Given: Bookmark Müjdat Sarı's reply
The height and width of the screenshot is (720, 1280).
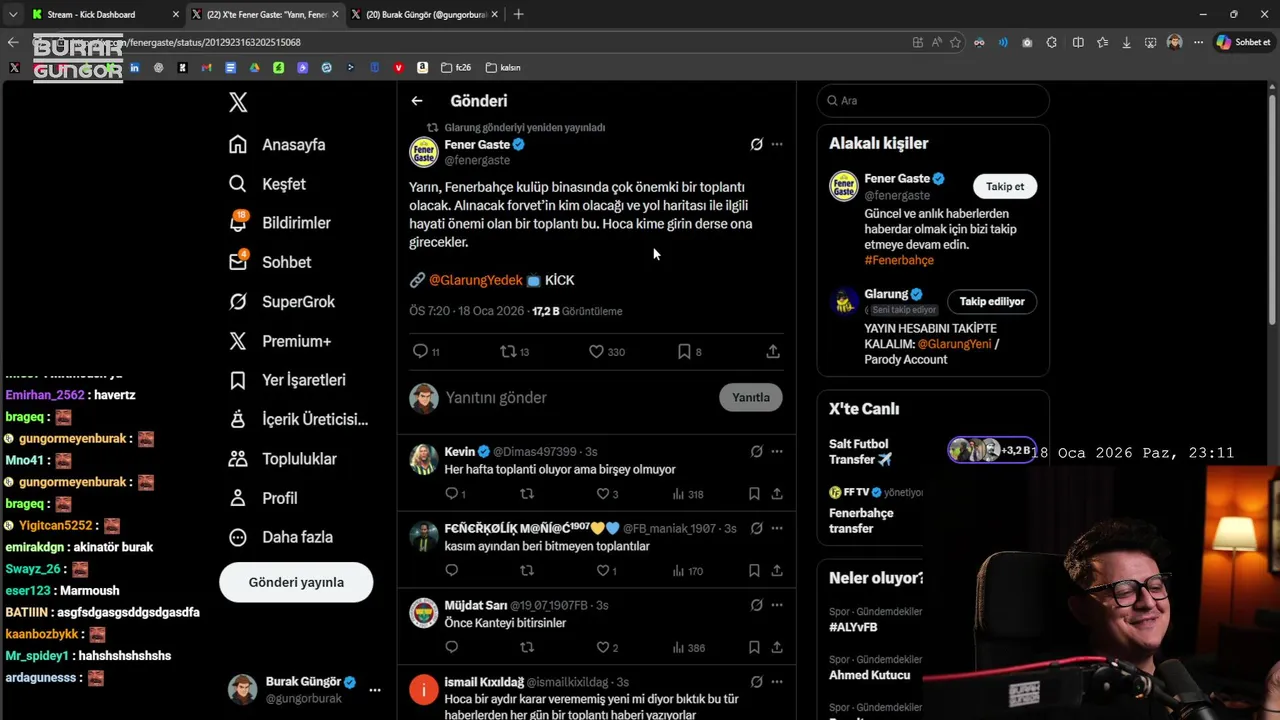Looking at the screenshot, I should [x=754, y=648].
